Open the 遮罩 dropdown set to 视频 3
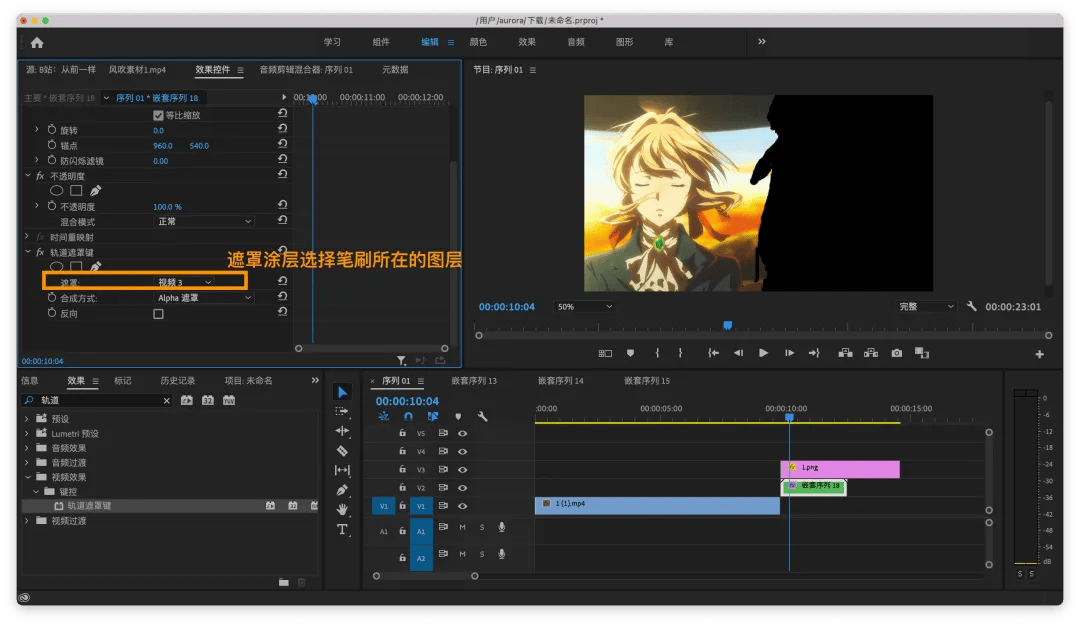 click(184, 283)
